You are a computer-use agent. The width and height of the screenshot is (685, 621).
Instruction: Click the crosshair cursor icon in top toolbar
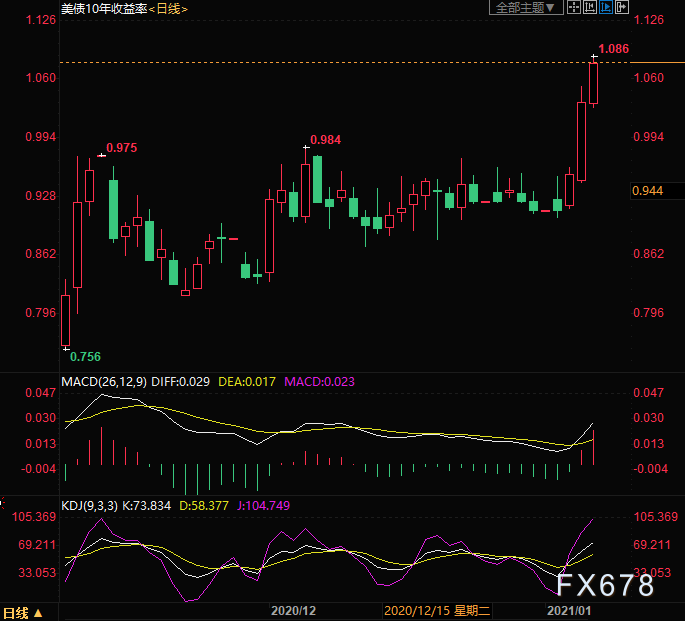[572, 8]
